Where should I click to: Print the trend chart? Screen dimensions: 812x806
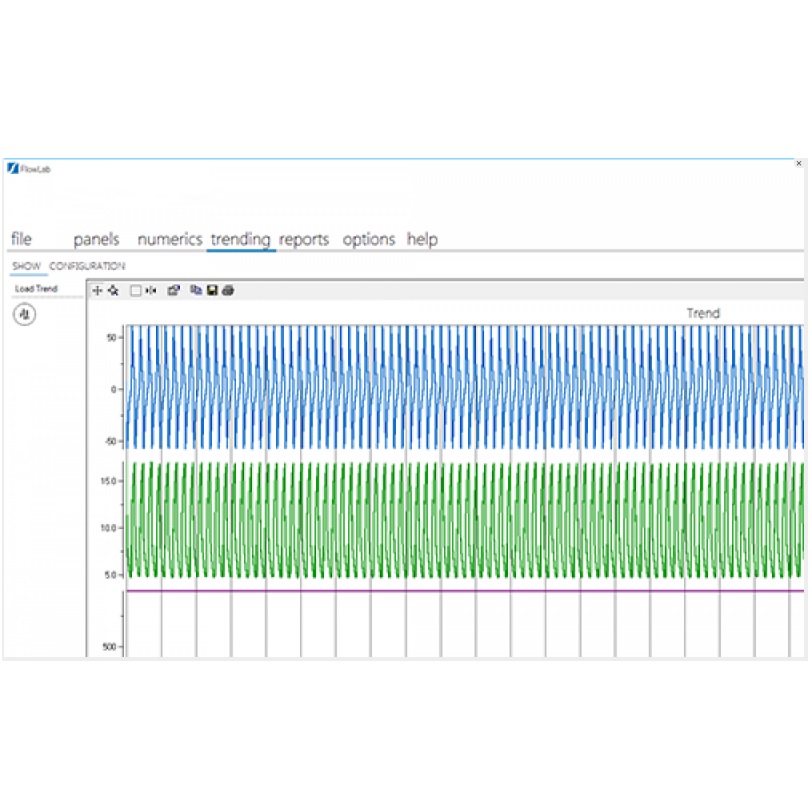(227, 291)
